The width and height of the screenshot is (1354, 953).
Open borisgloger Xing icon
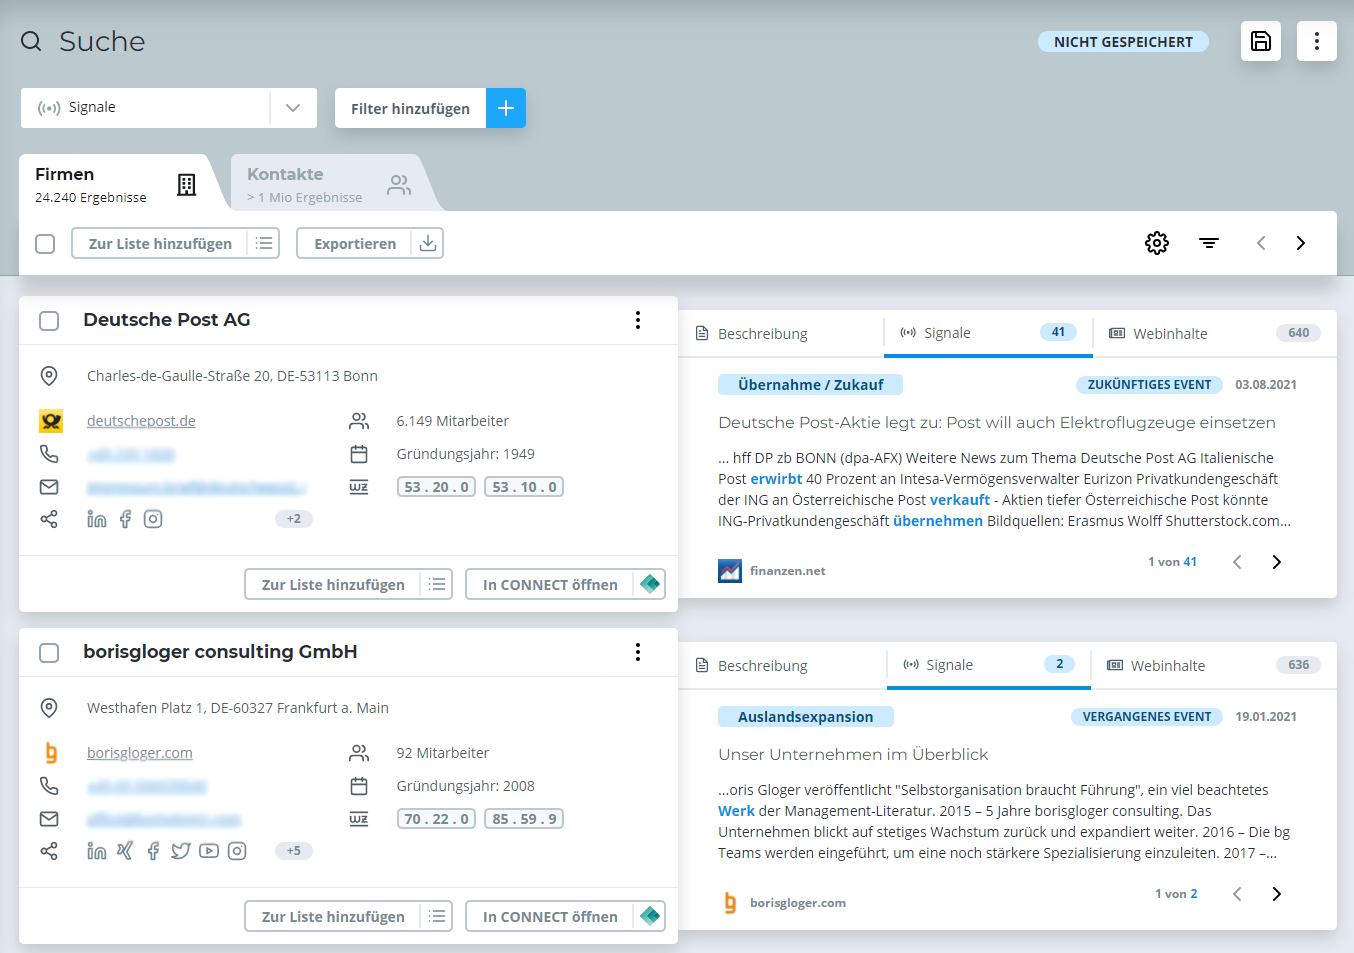coord(125,851)
